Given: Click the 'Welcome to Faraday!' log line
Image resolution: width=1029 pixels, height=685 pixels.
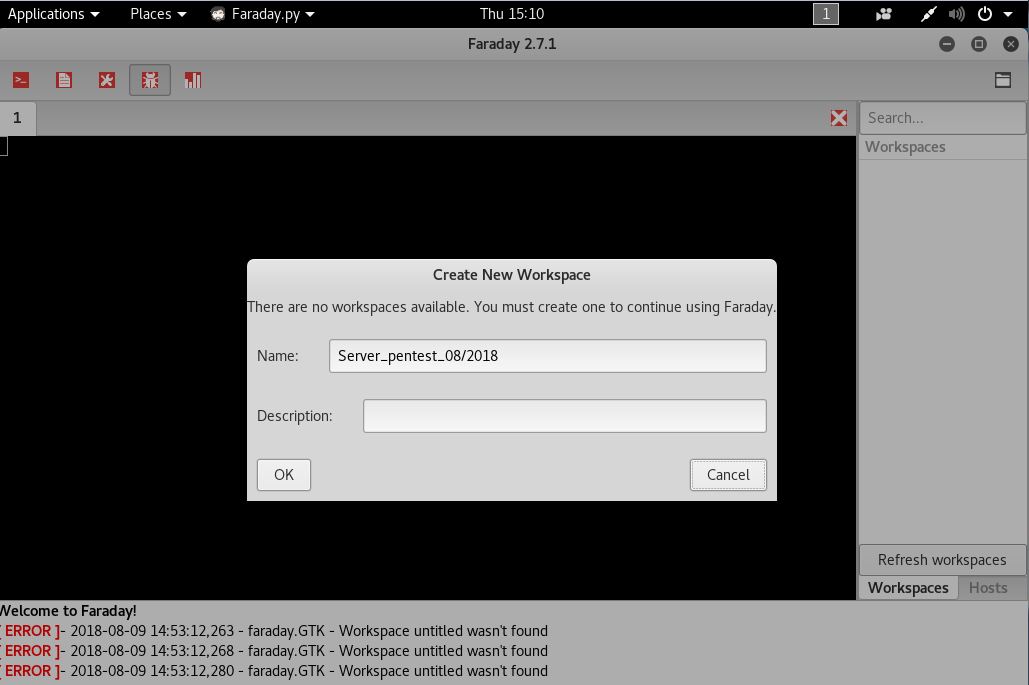Looking at the screenshot, I should pos(68,611).
